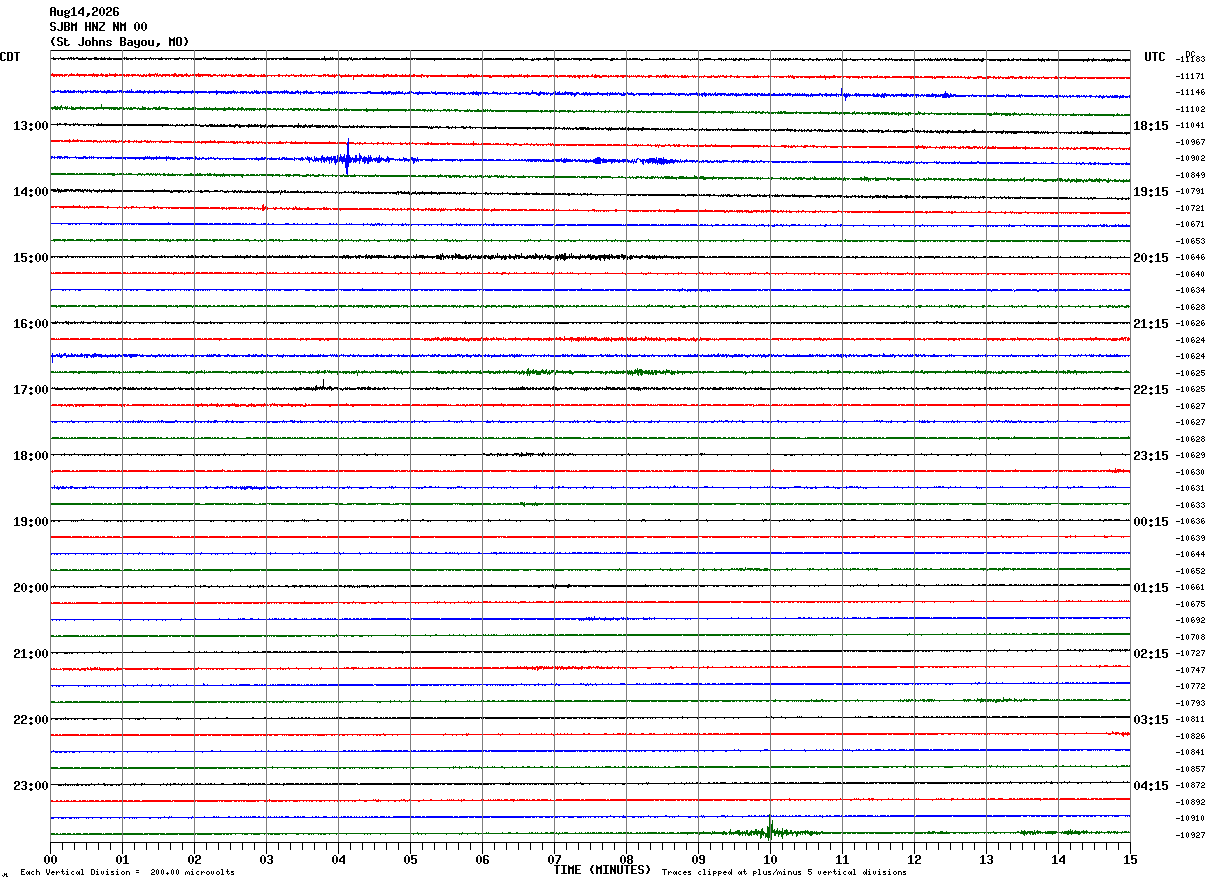
Task: Select the 20:00 CDT time label
Action: pyautogui.click(x=31, y=588)
